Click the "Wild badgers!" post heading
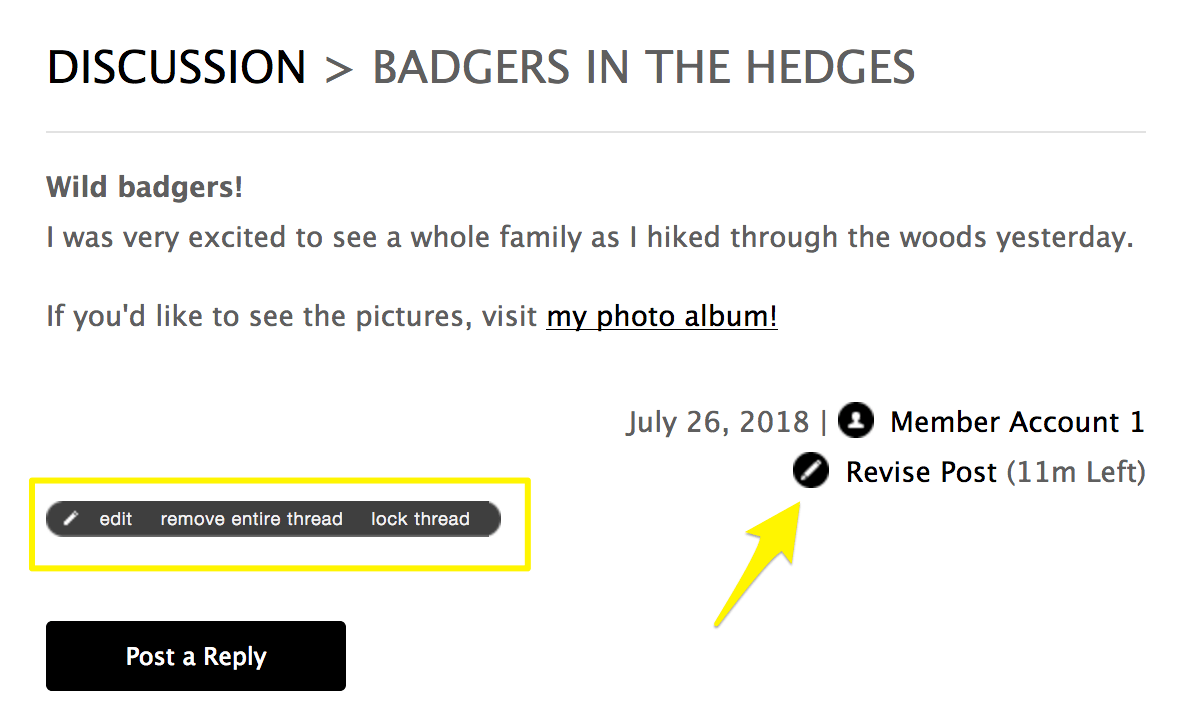 (x=145, y=187)
